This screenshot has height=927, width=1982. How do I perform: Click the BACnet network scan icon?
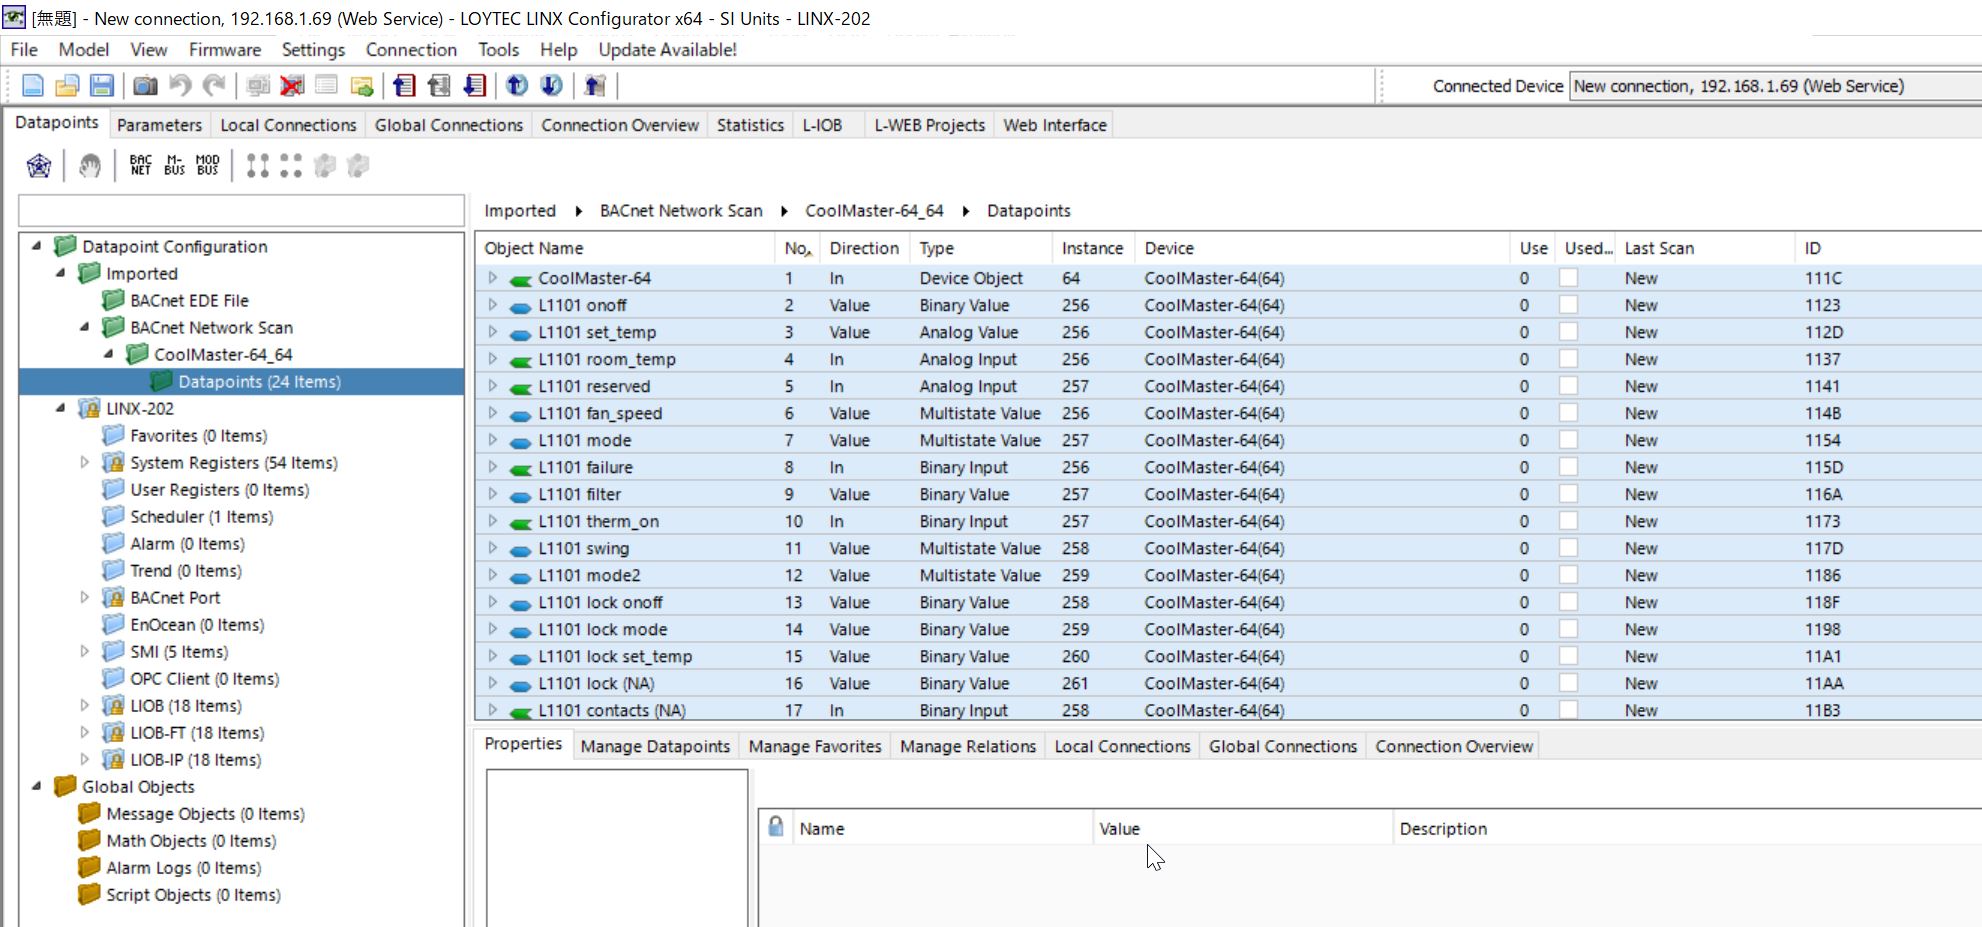pyautogui.click(x=141, y=165)
